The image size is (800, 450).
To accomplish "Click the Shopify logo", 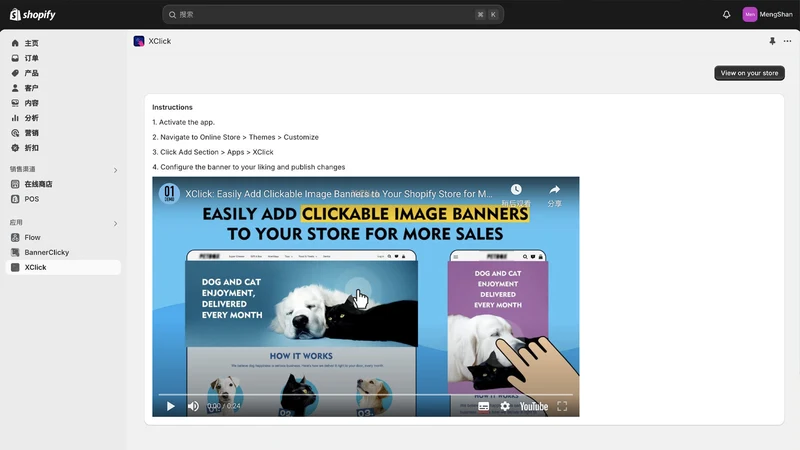I will click(x=33, y=14).
